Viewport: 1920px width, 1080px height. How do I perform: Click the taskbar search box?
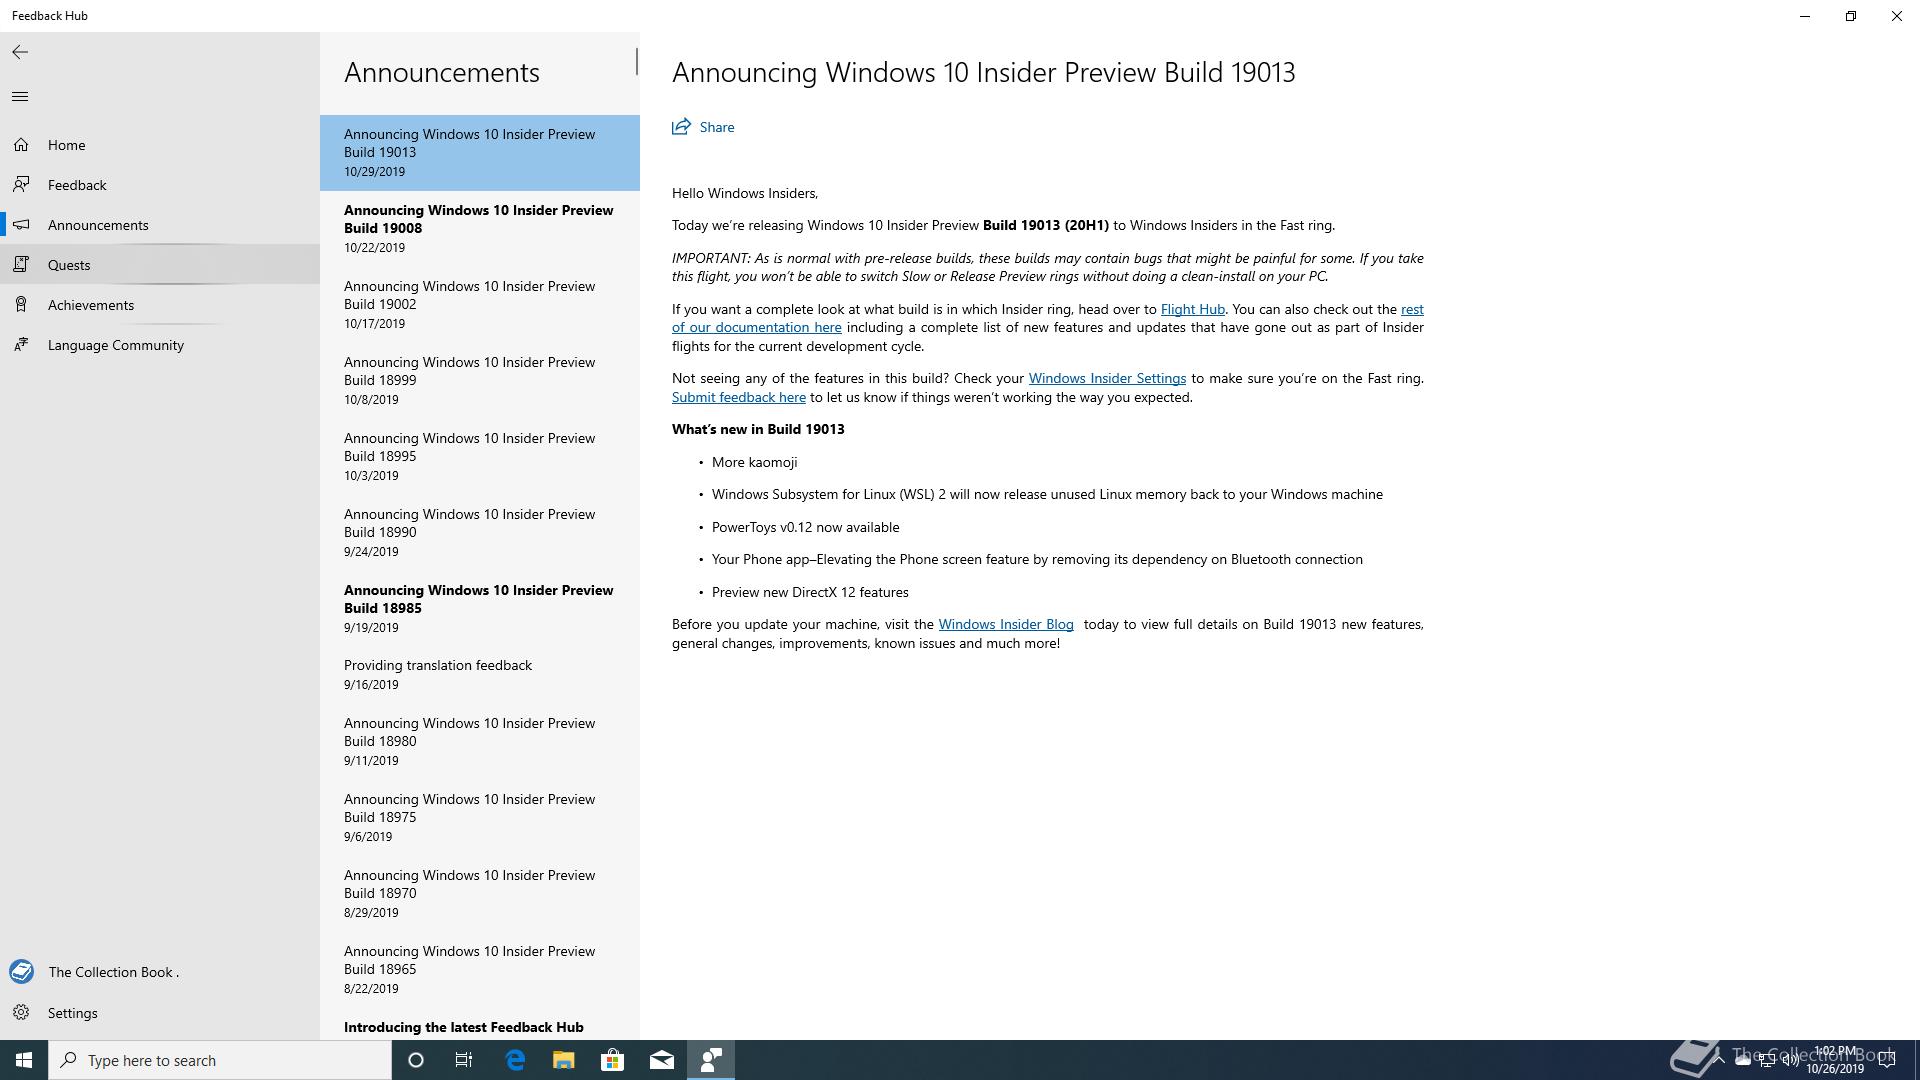(x=220, y=1060)
